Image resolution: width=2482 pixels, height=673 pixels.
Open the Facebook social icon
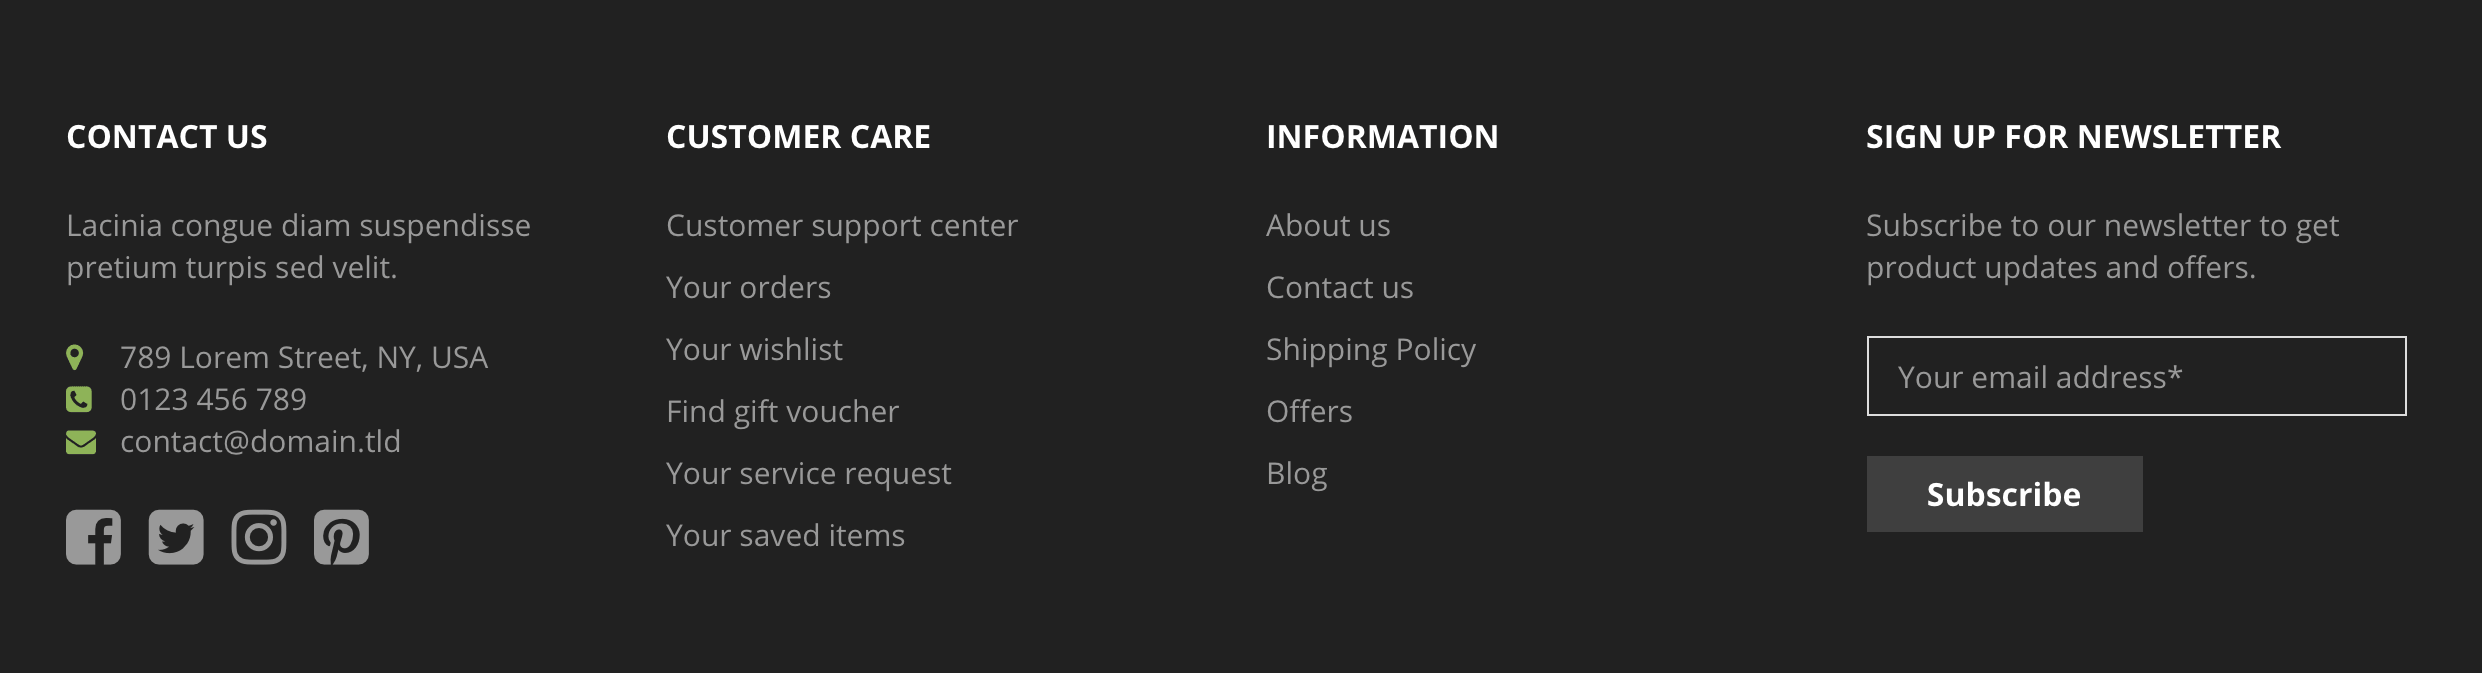(x=93, y=537)
